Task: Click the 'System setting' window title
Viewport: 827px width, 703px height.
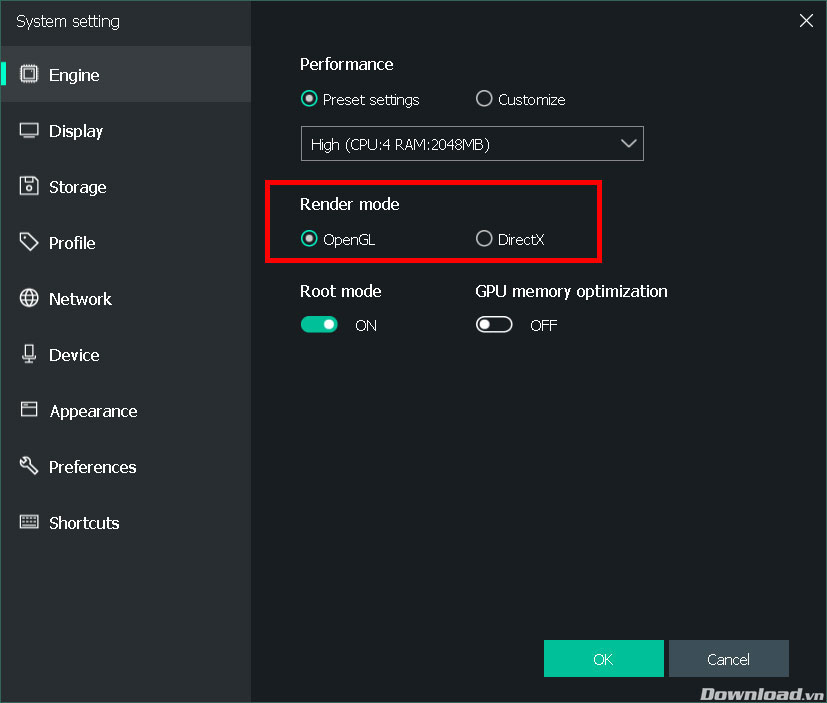Action: tap(68, 22)
